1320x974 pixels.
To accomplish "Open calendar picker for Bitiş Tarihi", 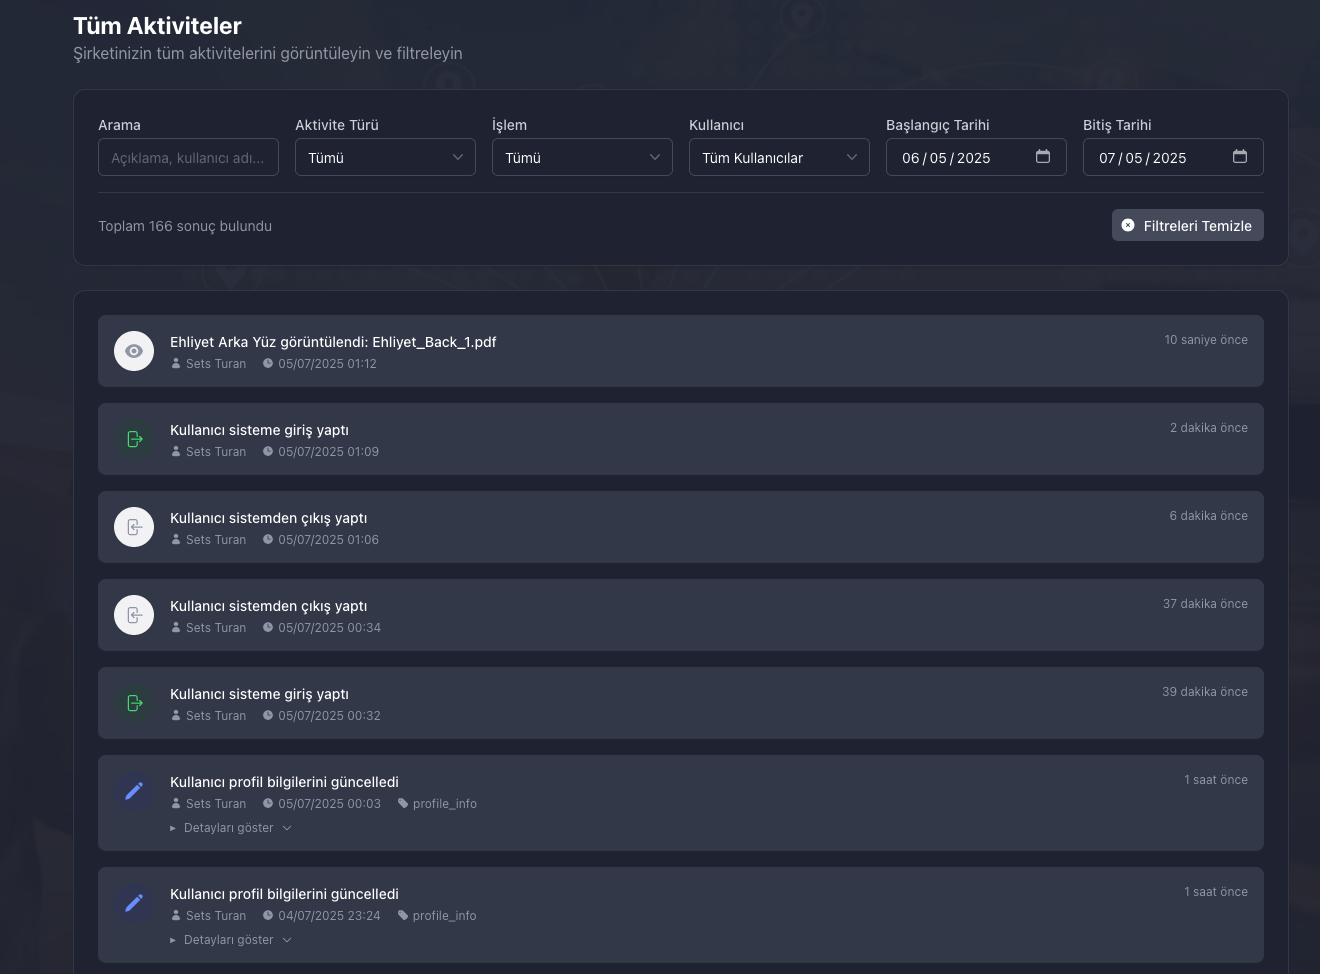I will pyautogui.click(x=1240, y=157).
